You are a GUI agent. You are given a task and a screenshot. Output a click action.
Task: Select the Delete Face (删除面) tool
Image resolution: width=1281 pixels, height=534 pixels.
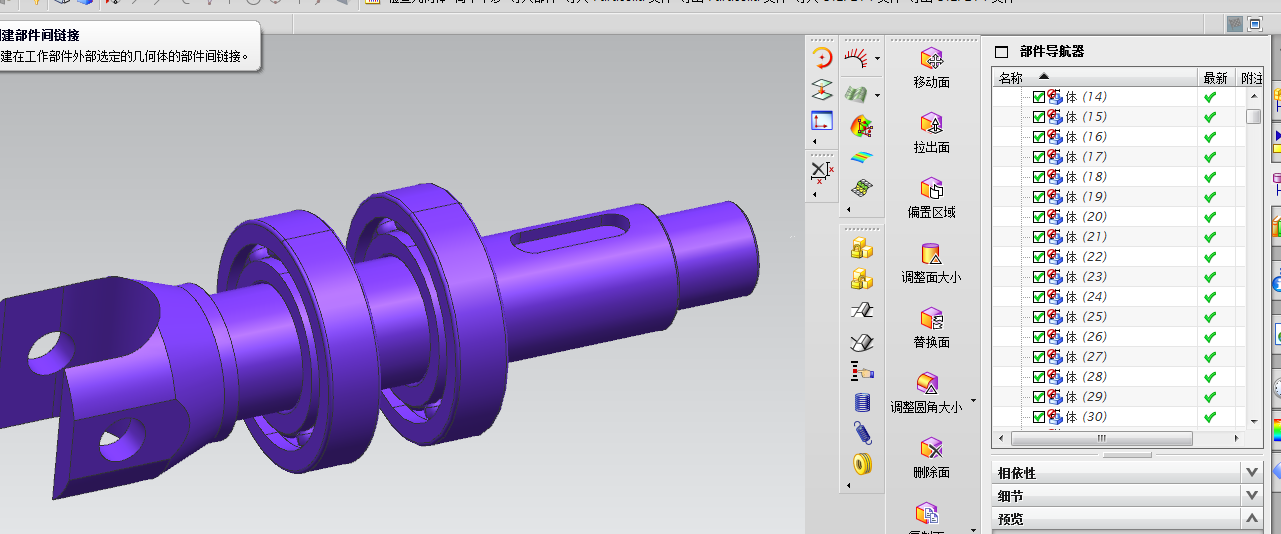click(x=931, y=458)
